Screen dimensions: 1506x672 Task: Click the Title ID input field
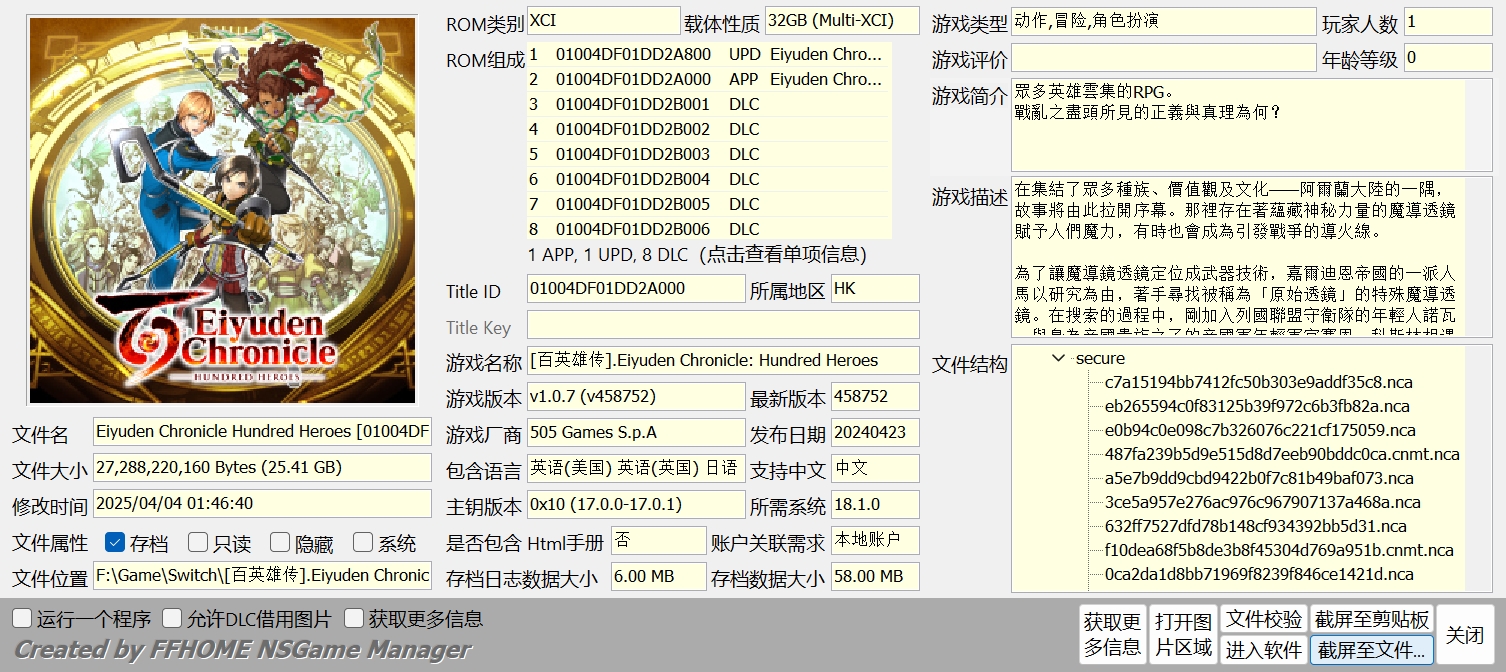[635, 289]
